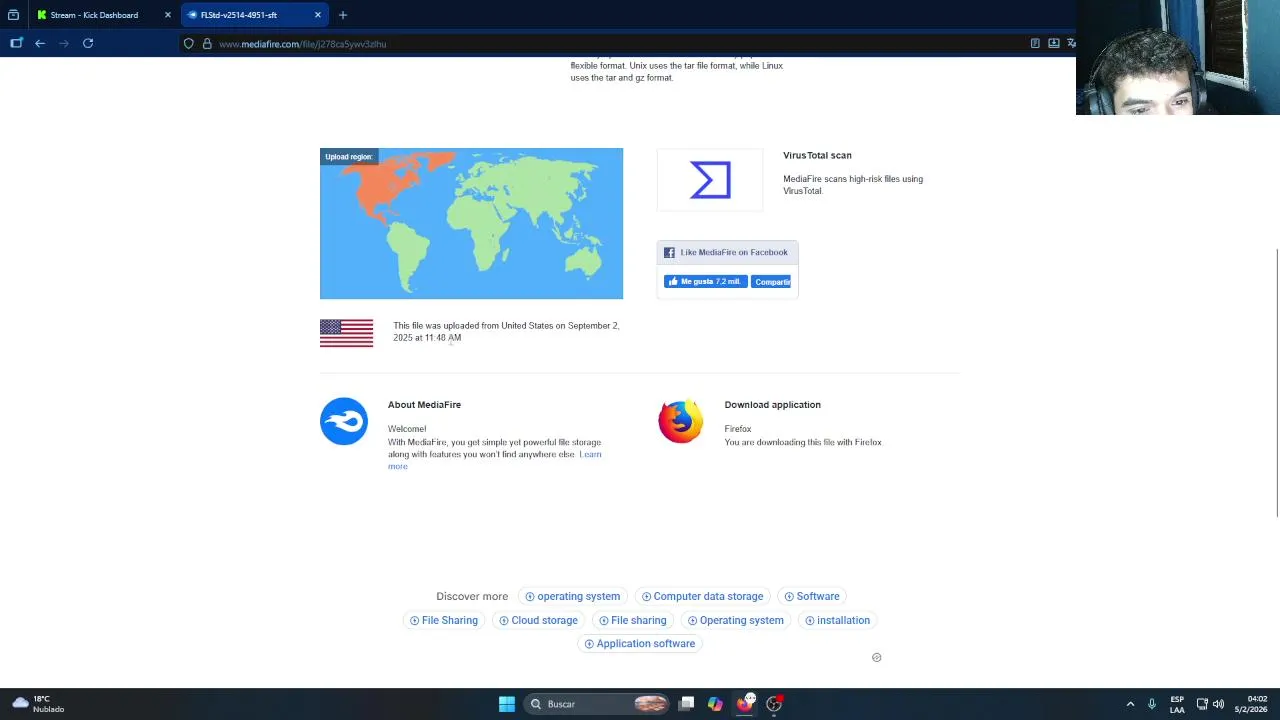This screenshot has height=720, width=1280.
Task: Click the forward navigation arrow
Action: point(64,43)
